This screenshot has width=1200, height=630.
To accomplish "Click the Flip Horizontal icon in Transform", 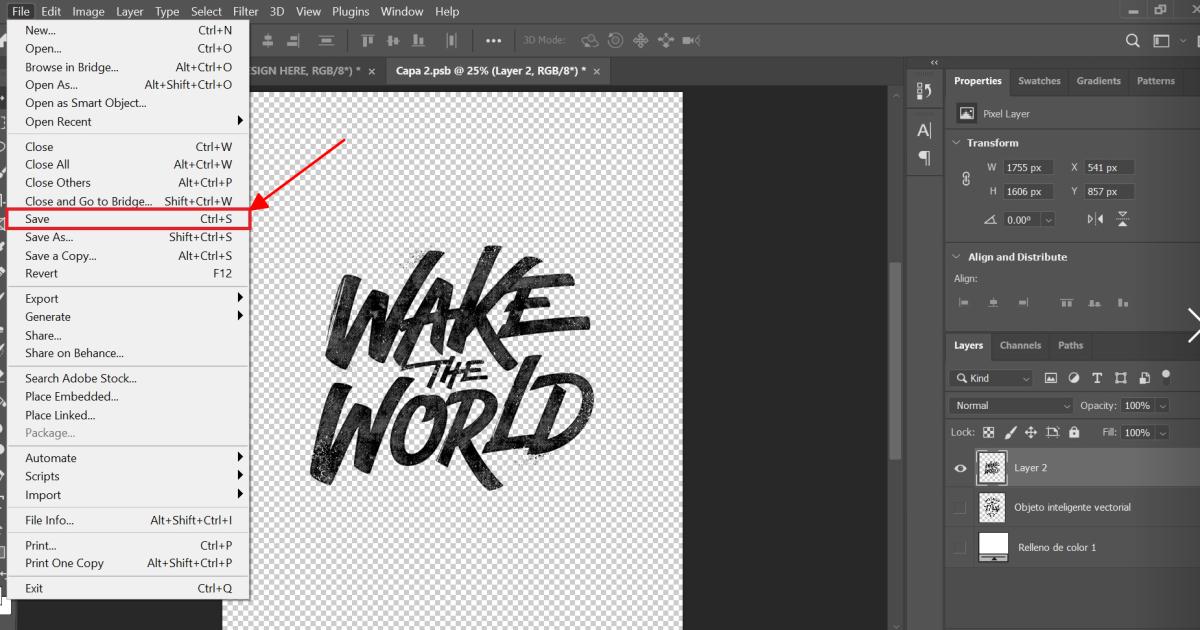I will 1096,219.
